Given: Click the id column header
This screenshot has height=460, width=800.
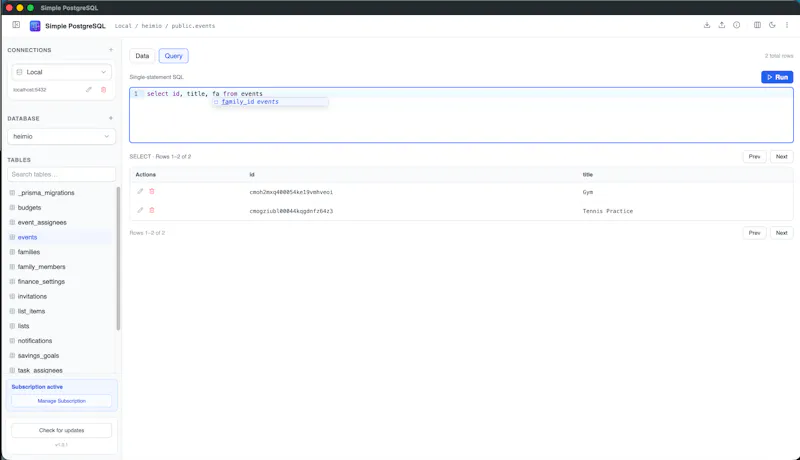Looking at the screenshot, I should pos(252,174).
